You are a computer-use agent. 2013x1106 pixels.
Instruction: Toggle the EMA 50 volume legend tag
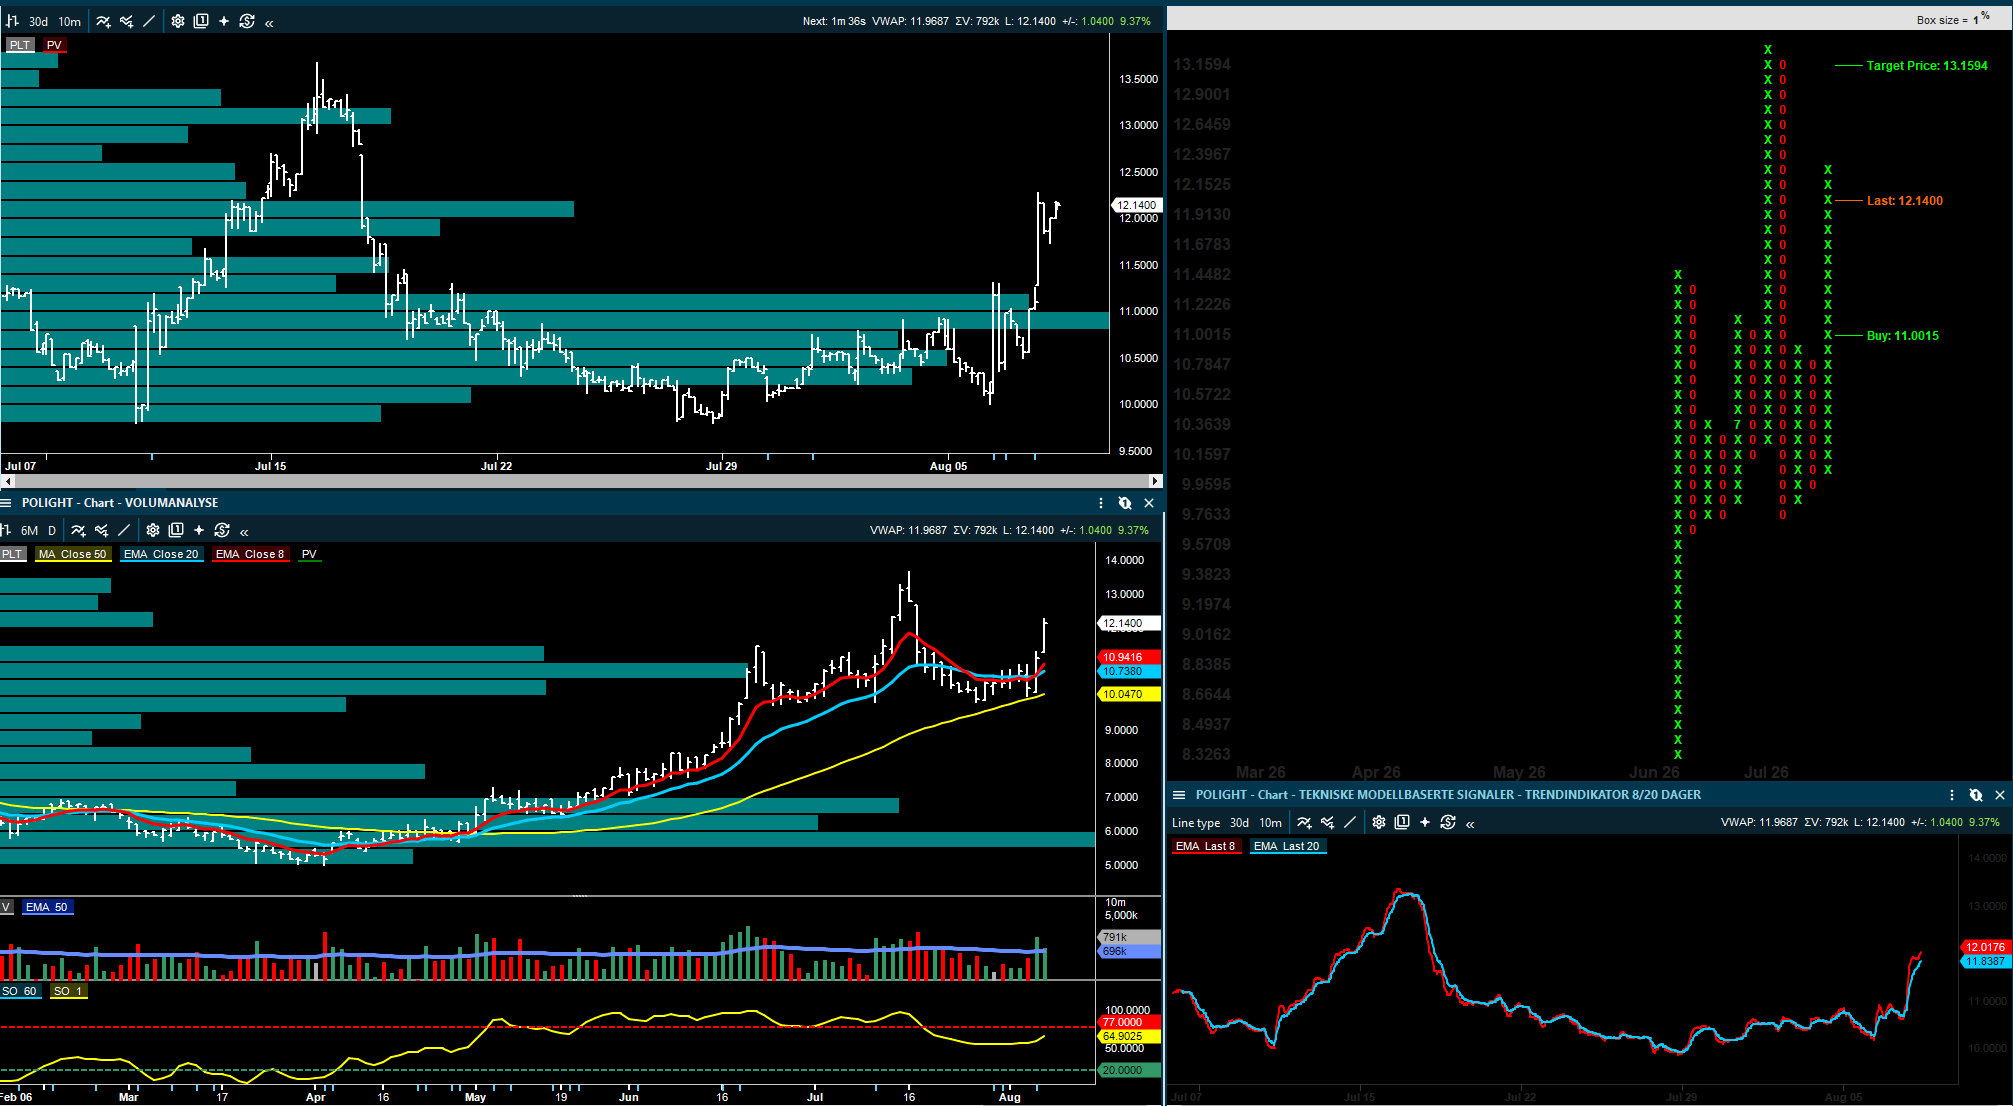(x=47, y=907)
